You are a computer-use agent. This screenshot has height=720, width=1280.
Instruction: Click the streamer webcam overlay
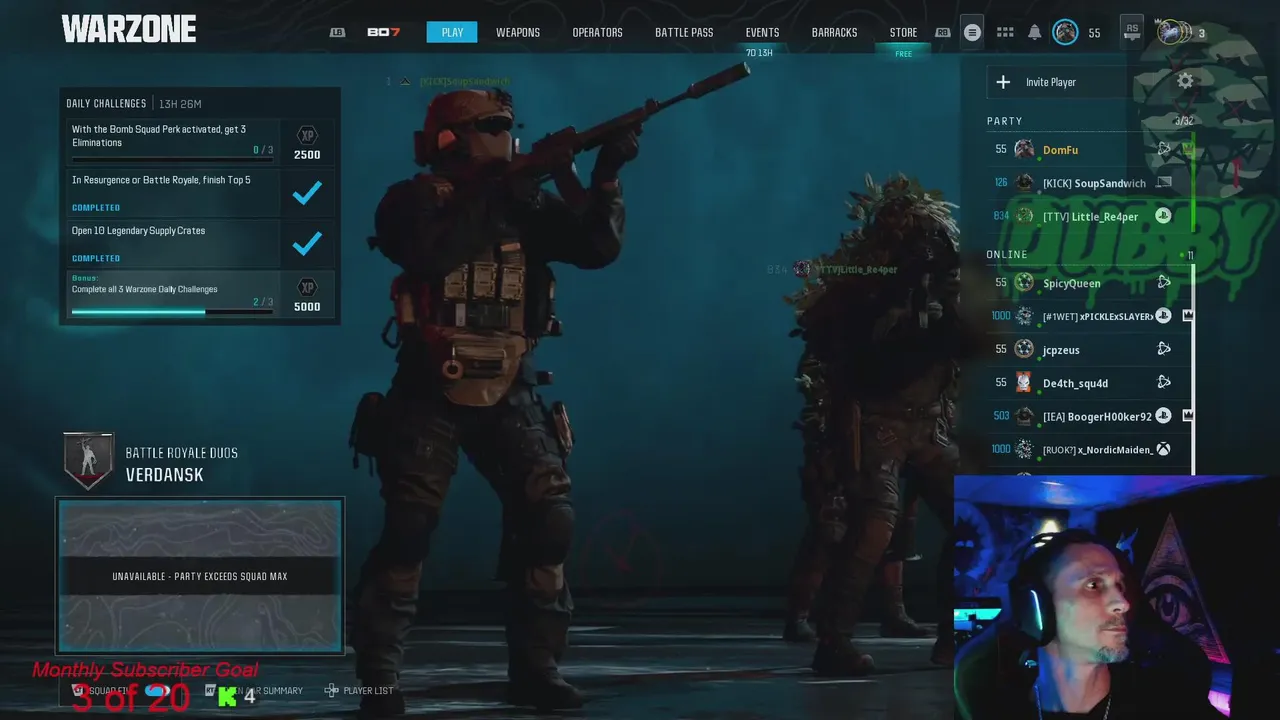click(x=1116, y=597)
